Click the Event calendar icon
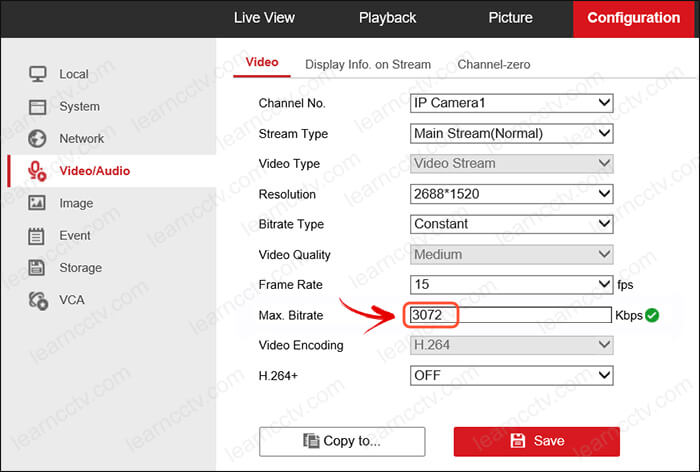Viewport: 700px width, 472px height. [x=38, y=236]
